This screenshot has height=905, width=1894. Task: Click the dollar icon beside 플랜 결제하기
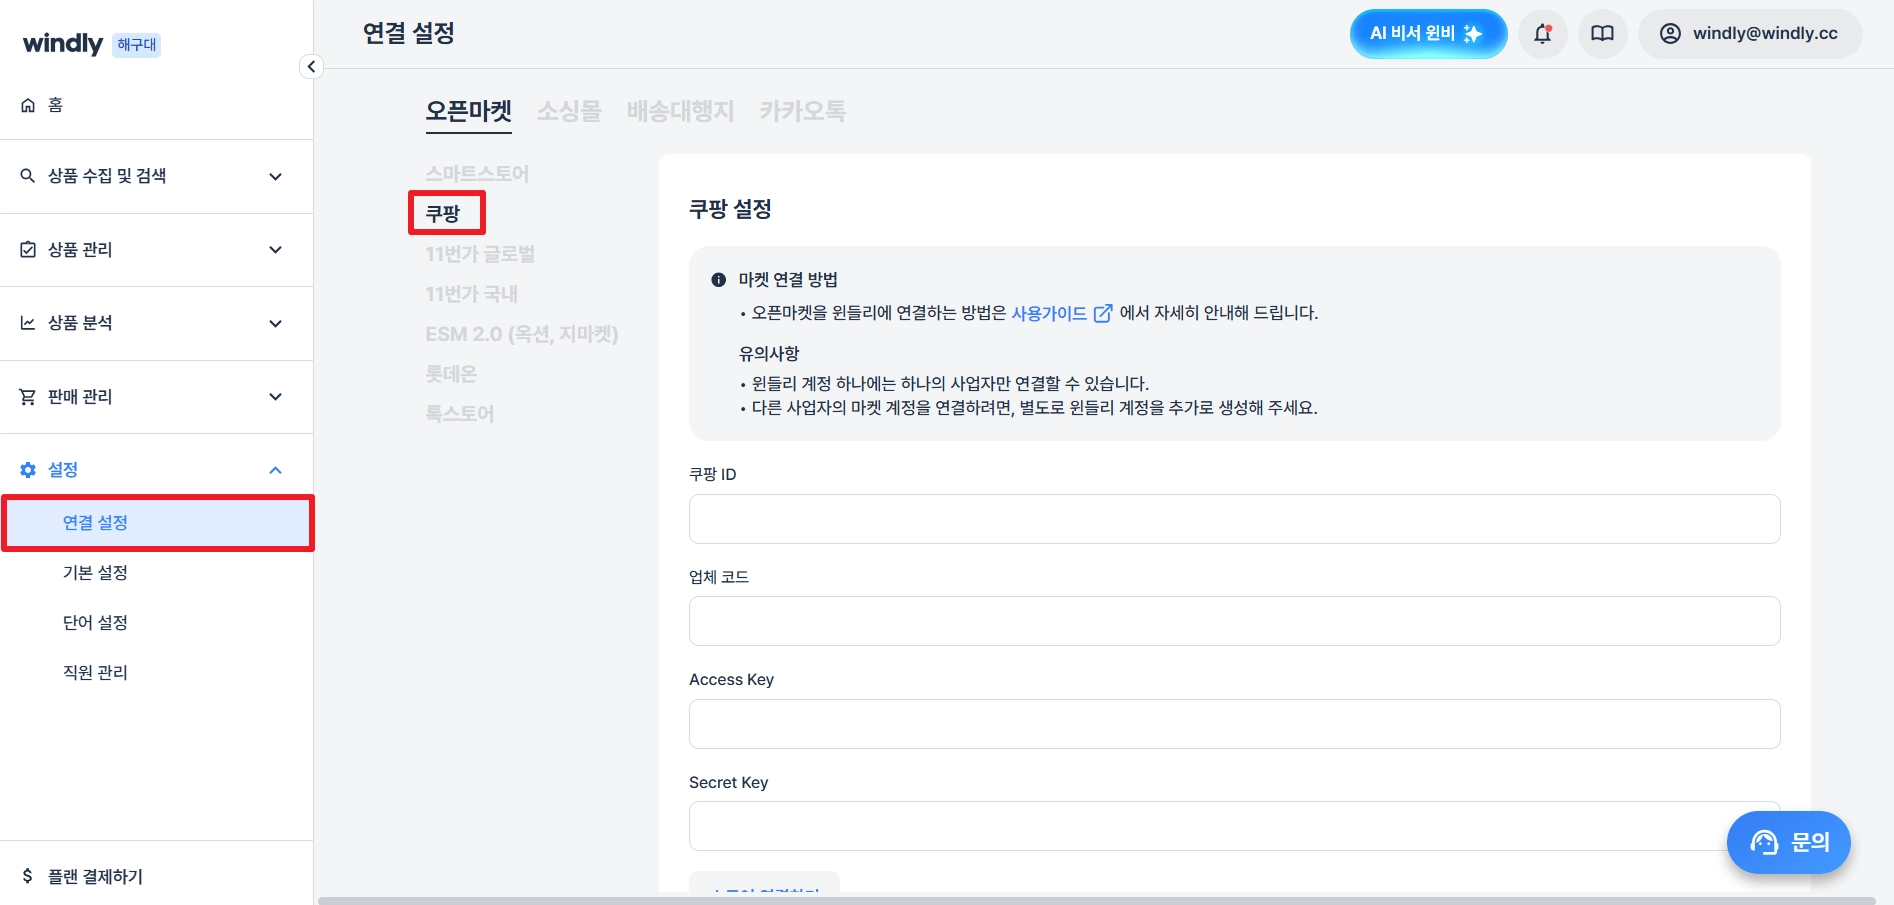click(28, 877)
